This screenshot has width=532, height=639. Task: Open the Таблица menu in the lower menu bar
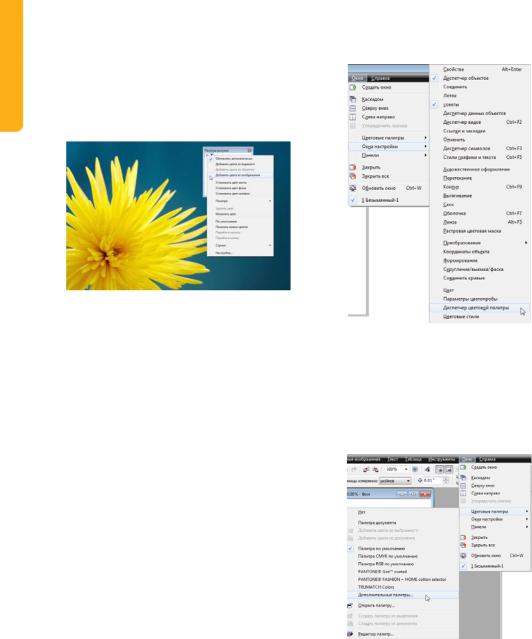pos(413,459)
